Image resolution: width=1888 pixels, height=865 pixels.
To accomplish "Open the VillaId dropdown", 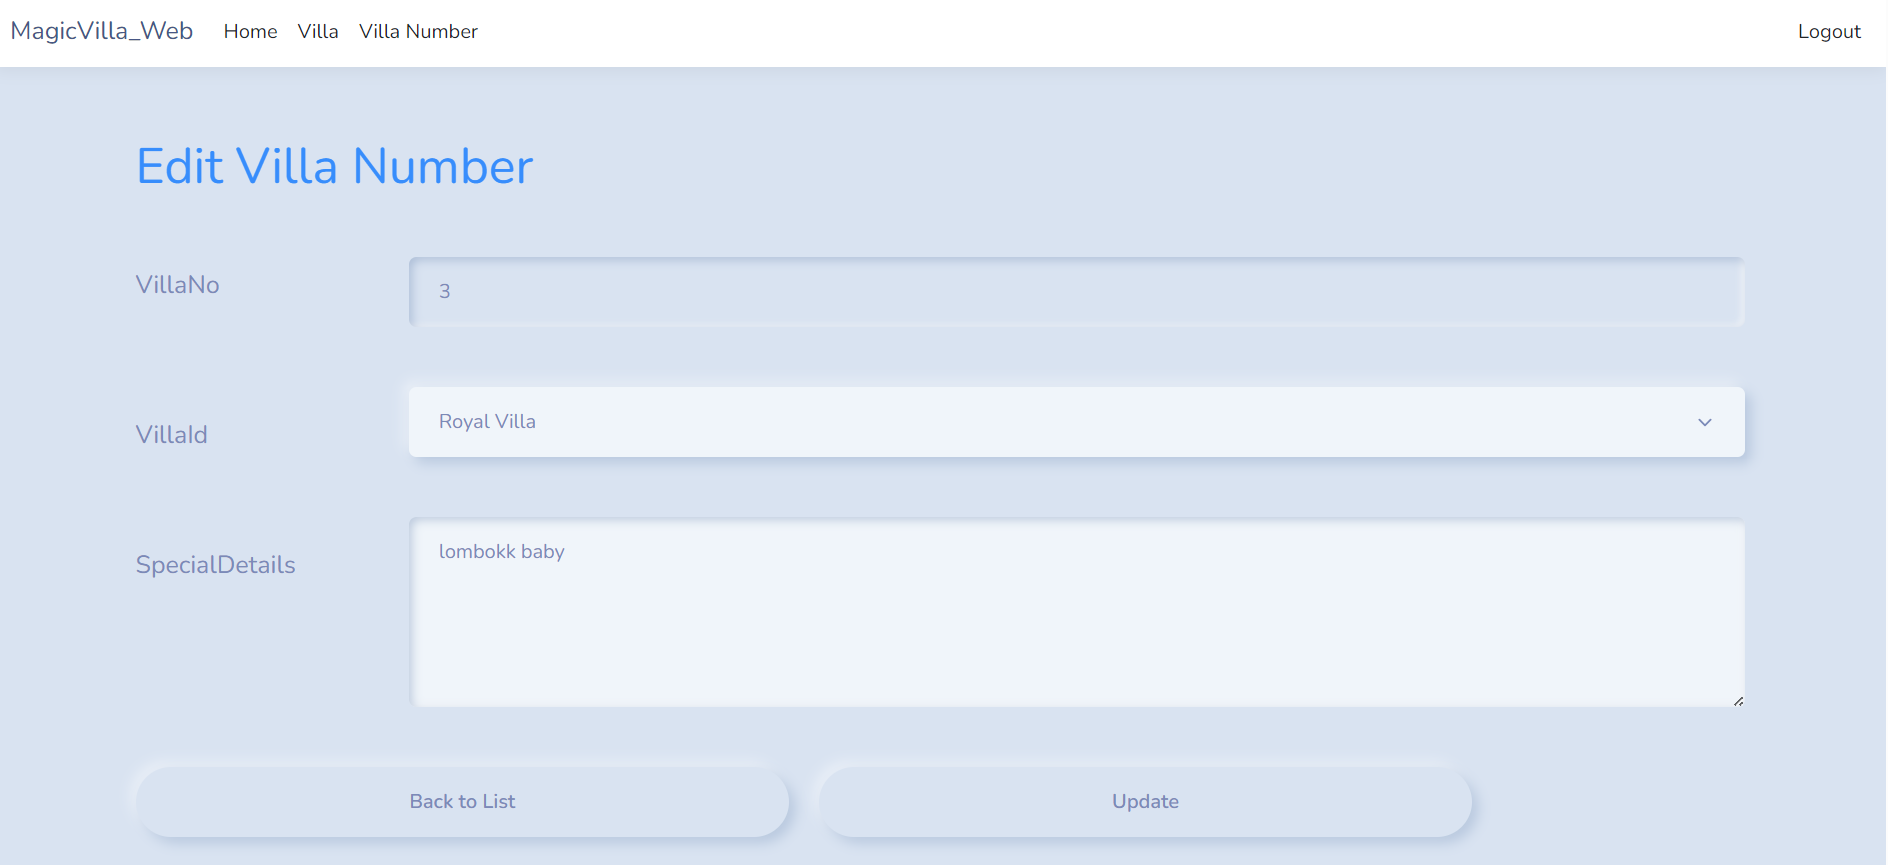I will pos(1076,422).
